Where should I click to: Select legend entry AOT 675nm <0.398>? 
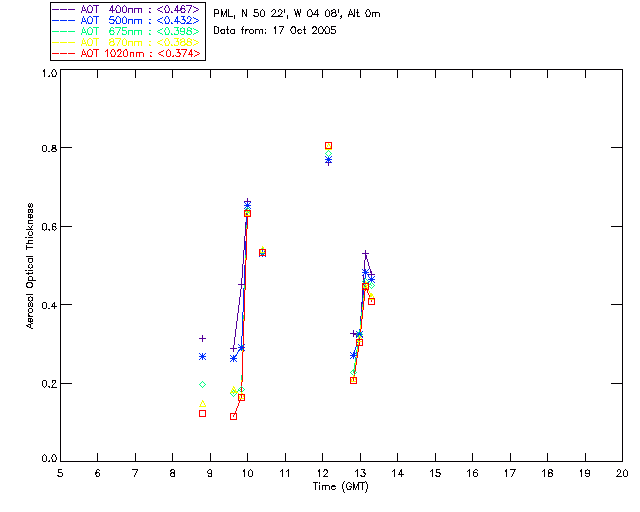tap(127, 31)
